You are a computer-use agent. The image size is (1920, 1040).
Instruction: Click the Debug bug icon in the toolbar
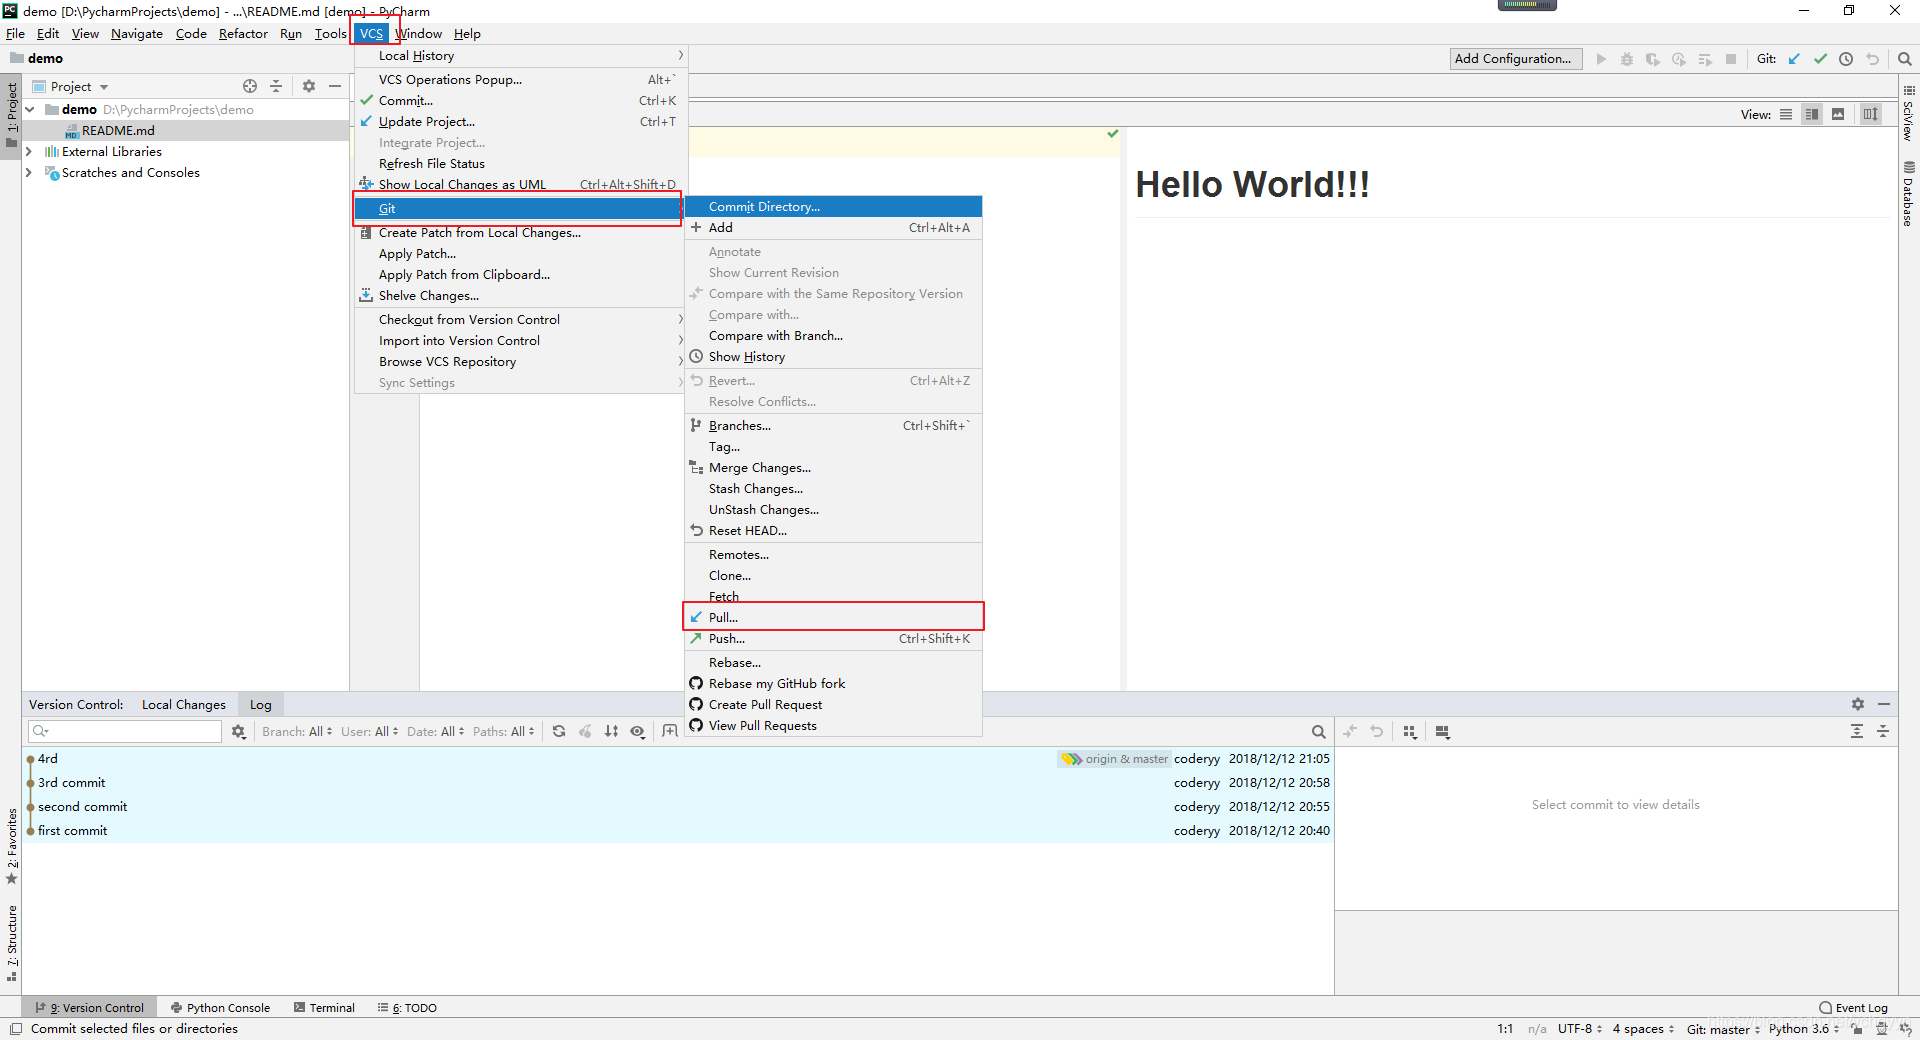pos(1627,59)
